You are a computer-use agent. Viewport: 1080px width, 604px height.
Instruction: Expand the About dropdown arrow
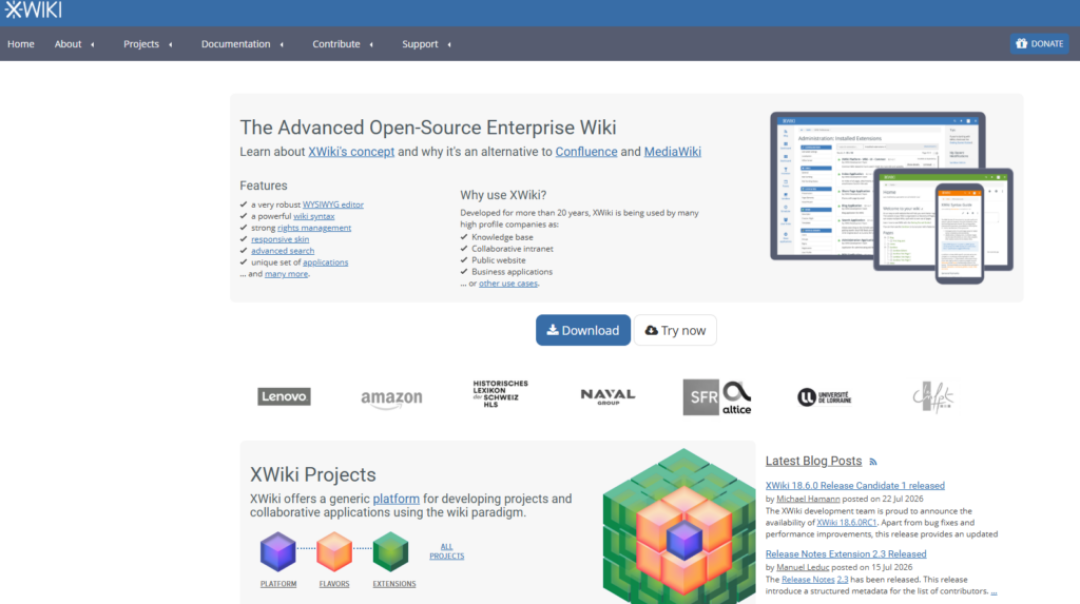[x=92, y=45]
